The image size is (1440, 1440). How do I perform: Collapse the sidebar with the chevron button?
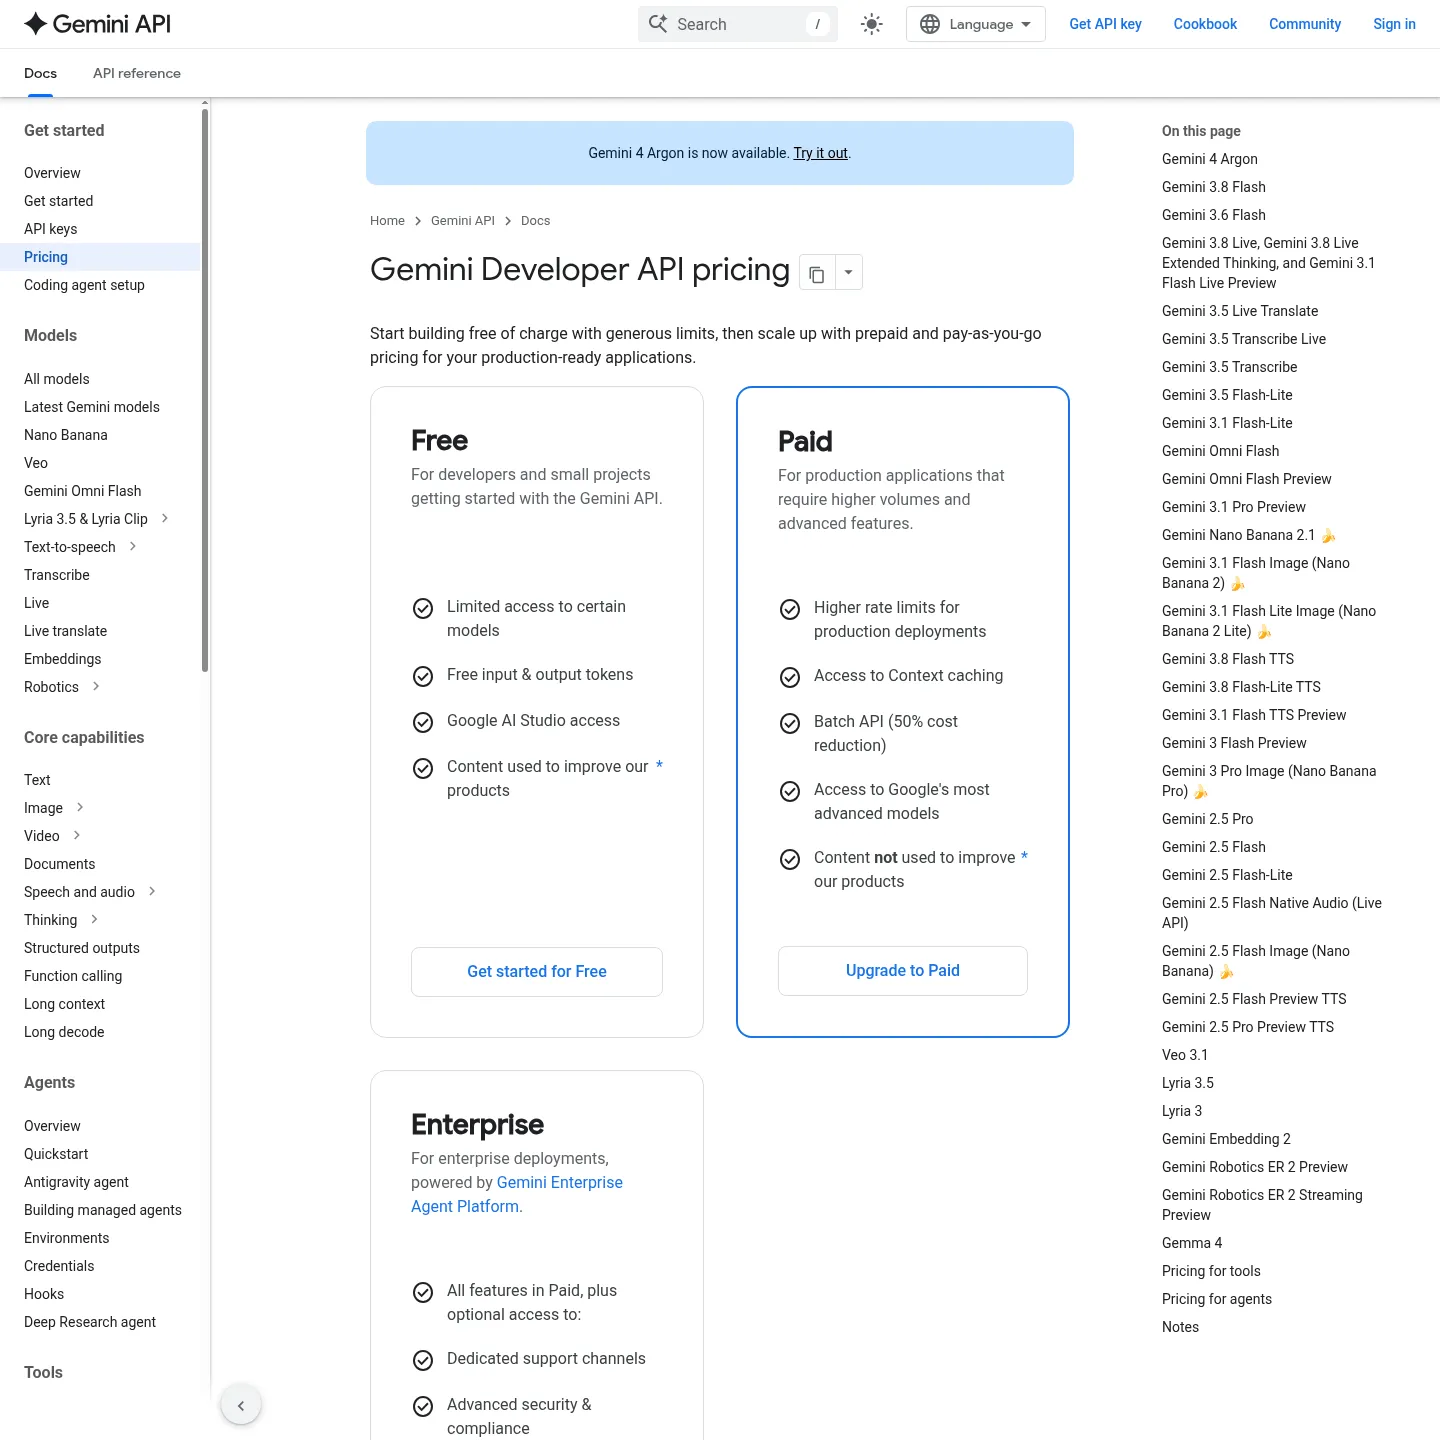tap(241, 1405)
